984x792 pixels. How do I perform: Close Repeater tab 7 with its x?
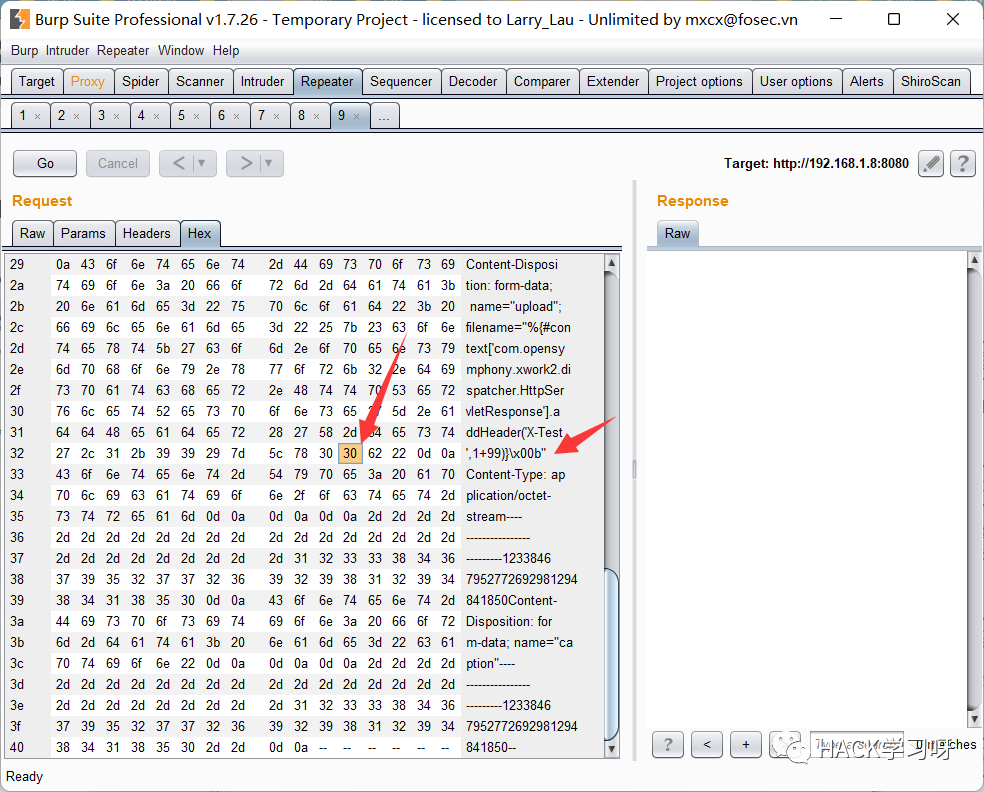pyautogui.click(x=277, y=116)
